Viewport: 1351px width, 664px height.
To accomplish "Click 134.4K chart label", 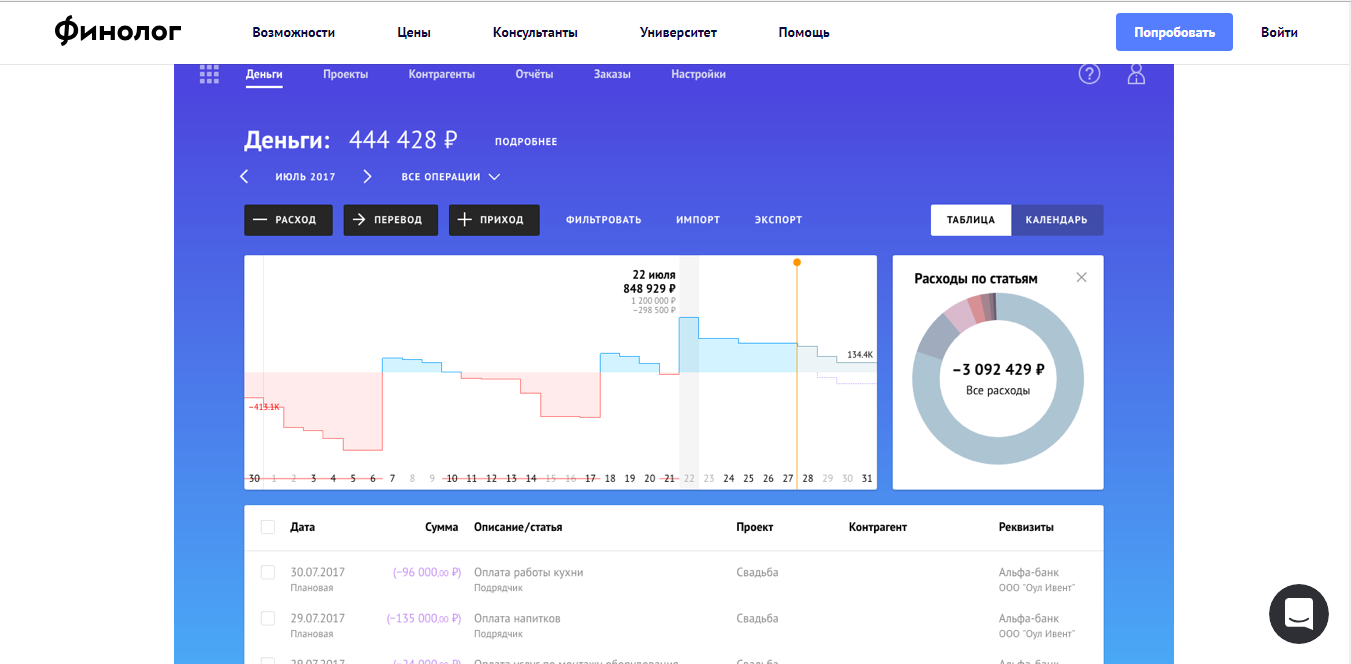I will [x=860, y=355].
